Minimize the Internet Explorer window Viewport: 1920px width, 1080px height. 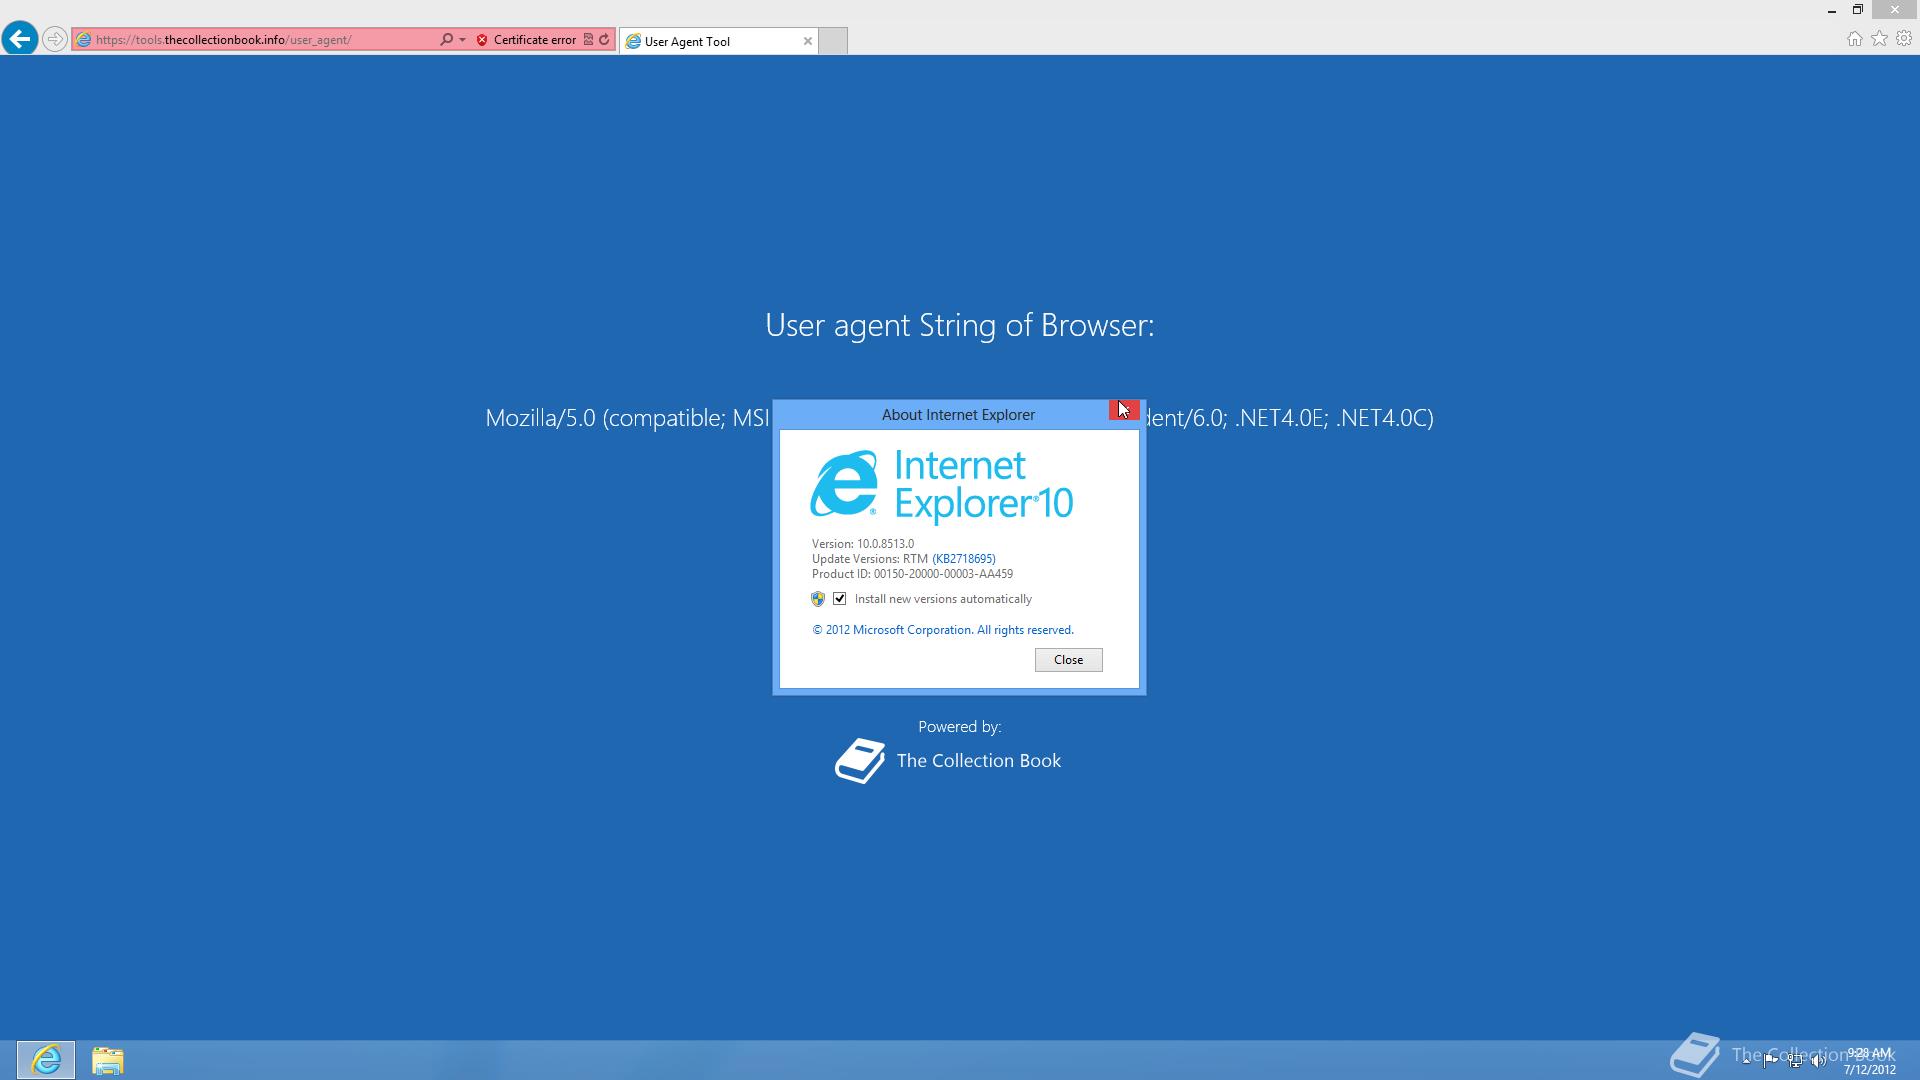pos(1831,10)
